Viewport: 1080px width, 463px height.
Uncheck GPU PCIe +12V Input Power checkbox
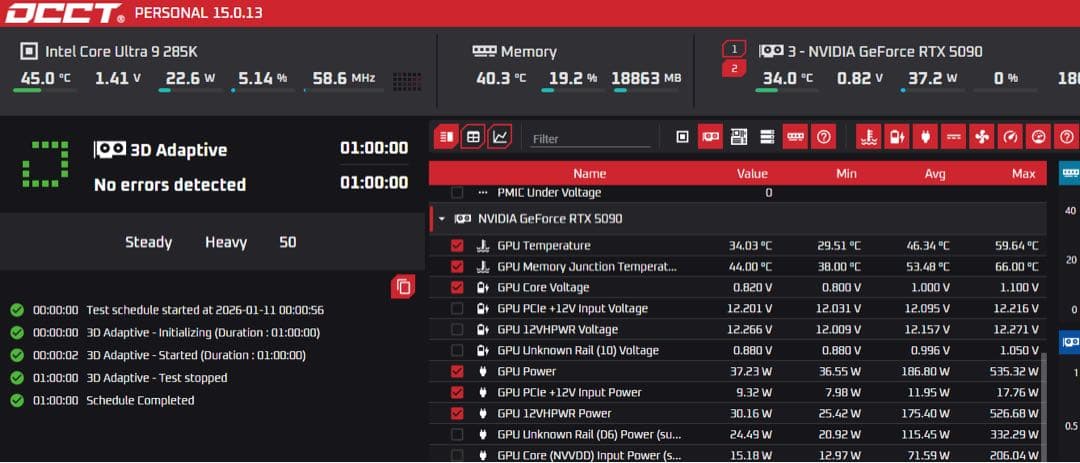pos(457,393)
